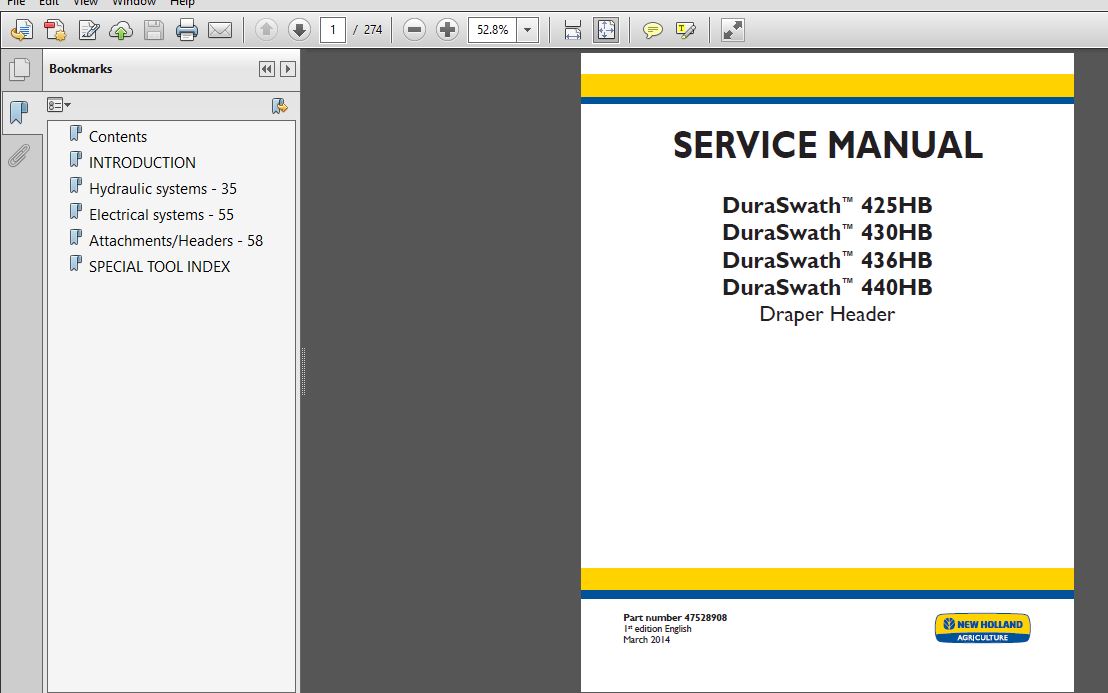The height and width of the screenshot is (693, 1108).
Task: Open the Electrical systems - 55 bookmark
Action: pyautogui.click(x=161, y=215)
